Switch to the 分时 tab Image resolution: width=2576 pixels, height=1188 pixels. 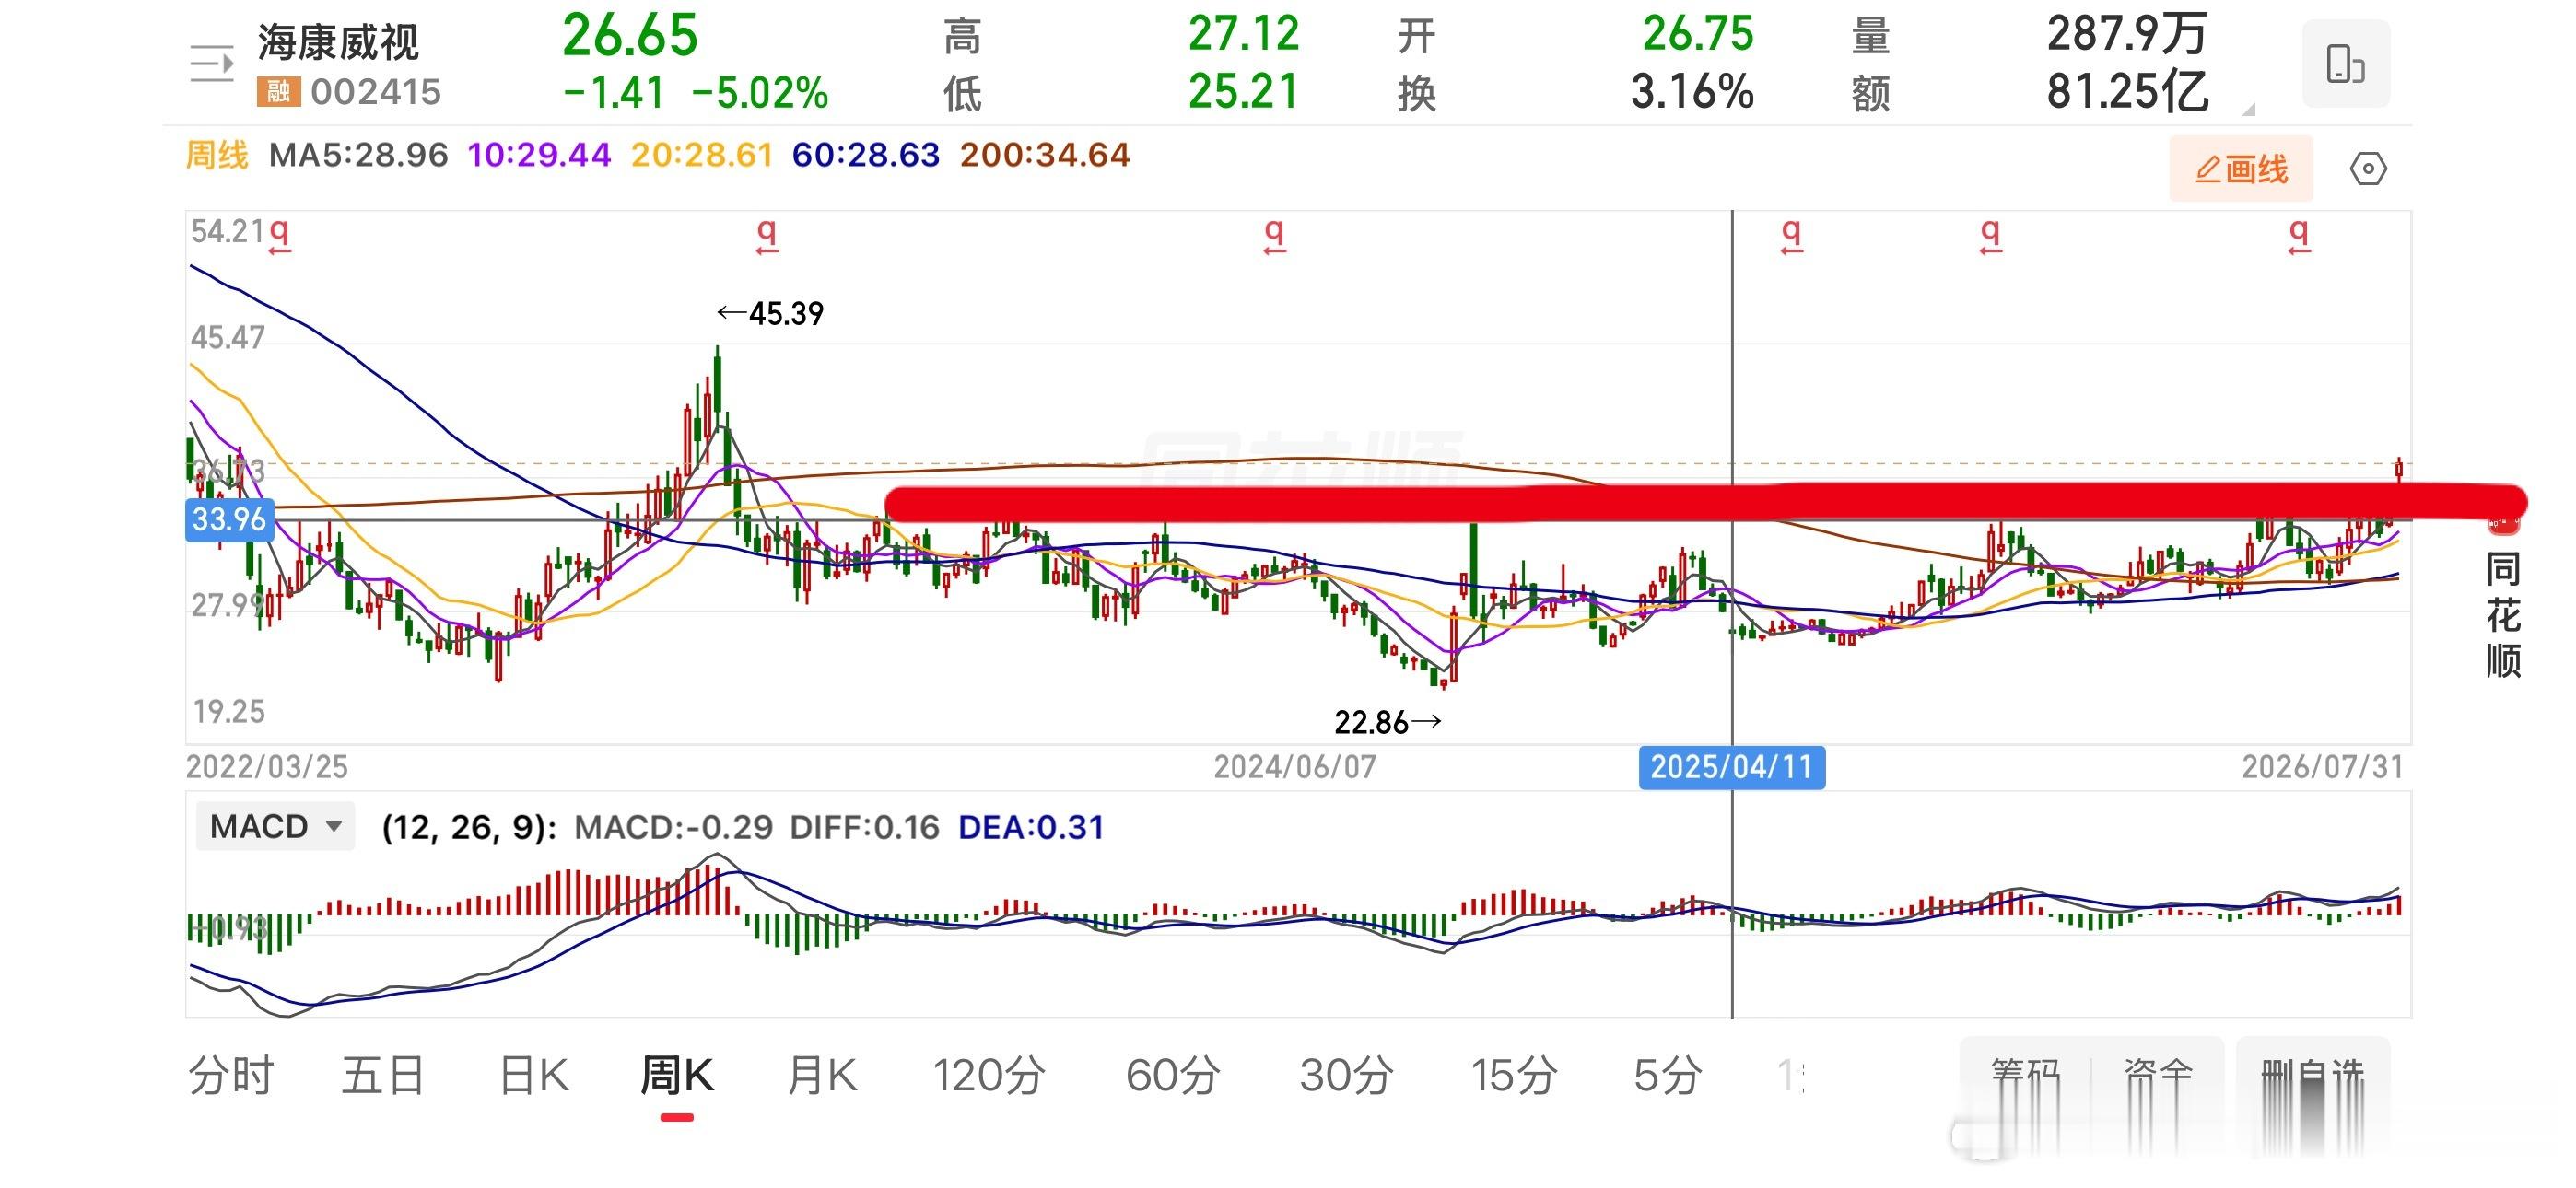(231, 1076)
